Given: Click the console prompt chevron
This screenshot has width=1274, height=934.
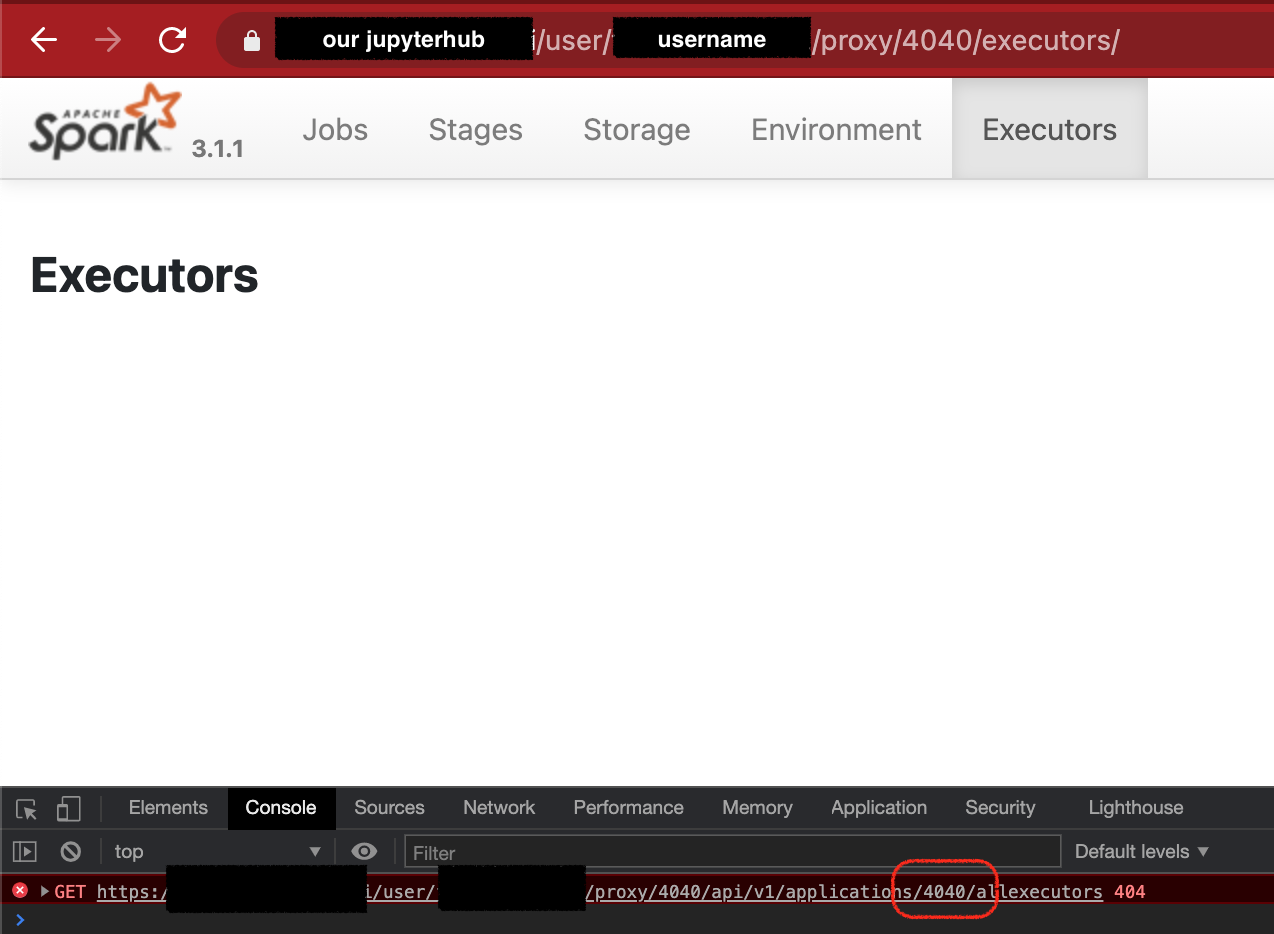Looking at the screenshot, I should click(x=20, y=919).
